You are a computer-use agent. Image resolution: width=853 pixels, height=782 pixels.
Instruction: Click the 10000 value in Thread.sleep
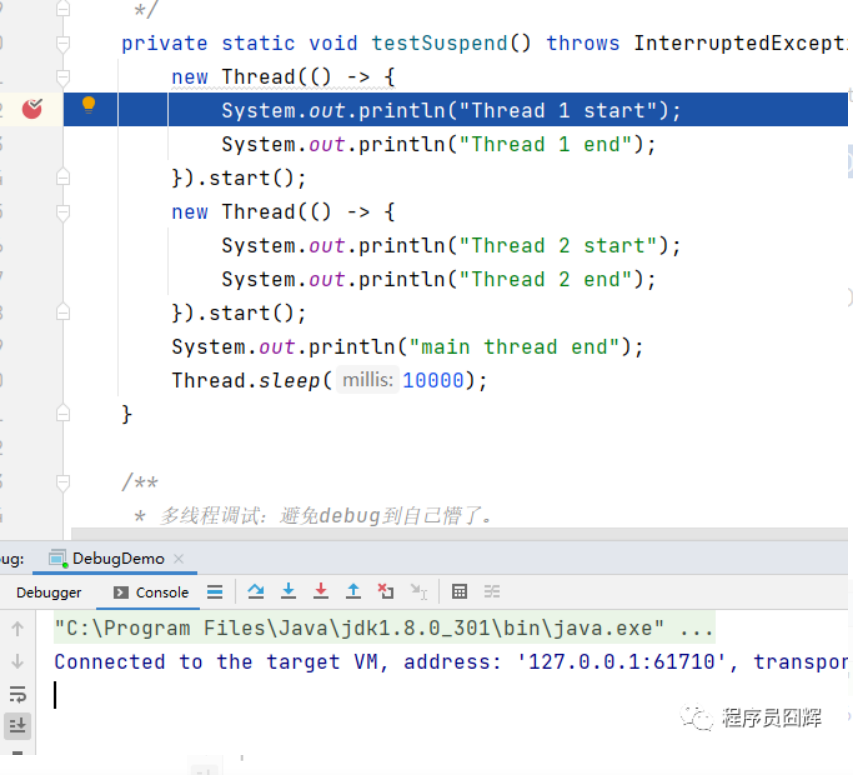click(433, 380)
